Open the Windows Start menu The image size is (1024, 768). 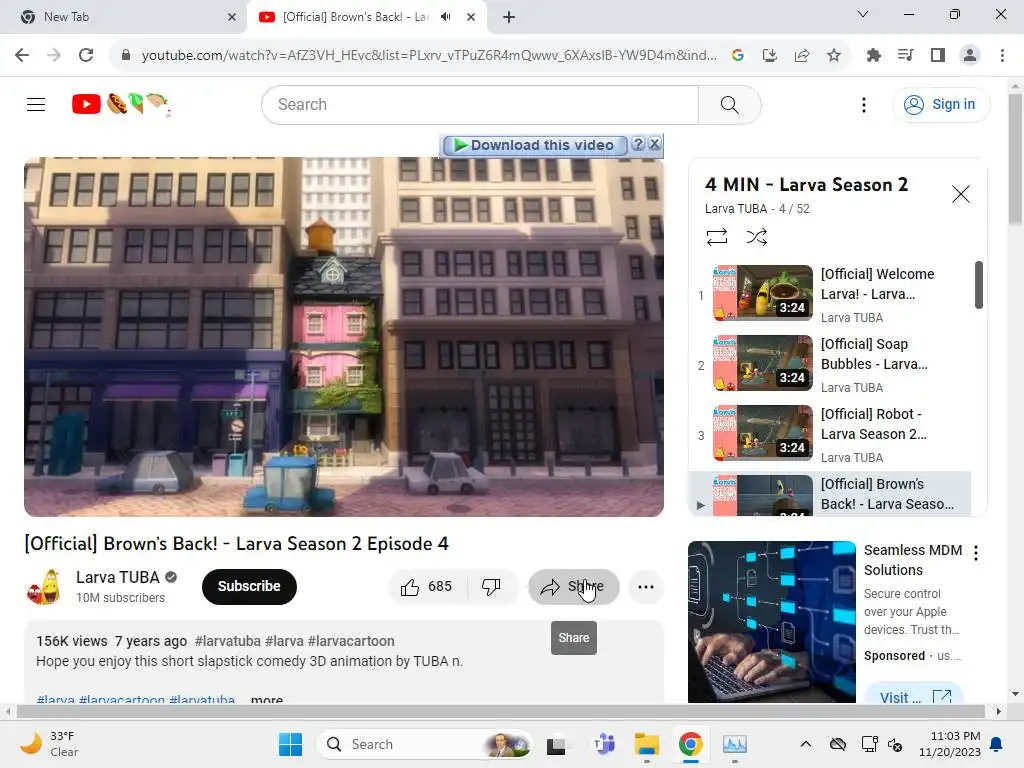coord(290,744)
